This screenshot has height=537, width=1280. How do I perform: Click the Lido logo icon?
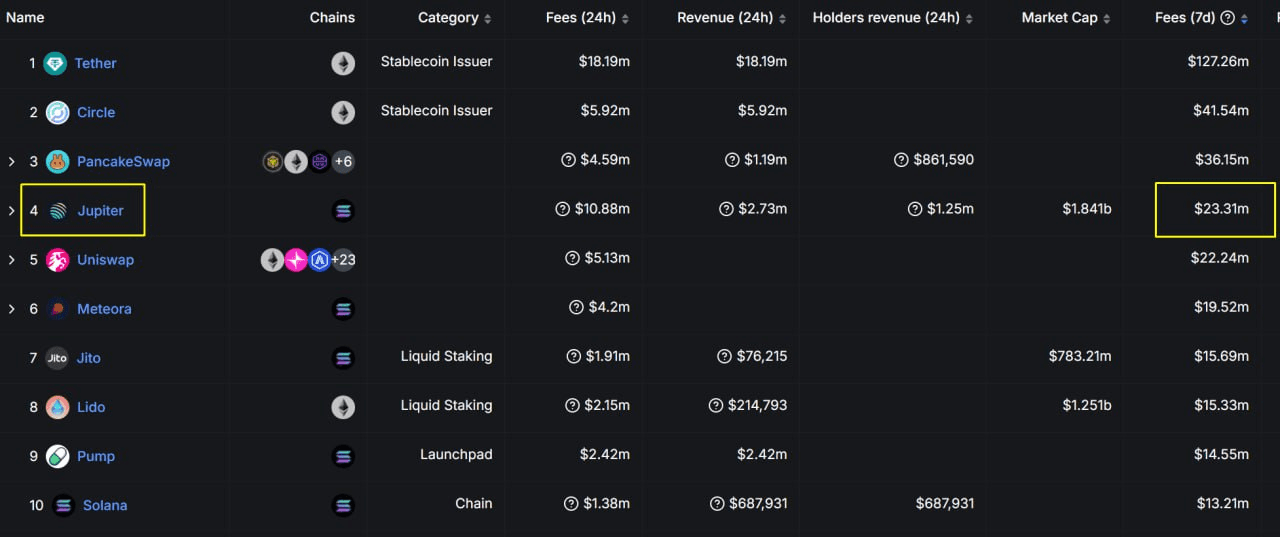coord(57,407)
